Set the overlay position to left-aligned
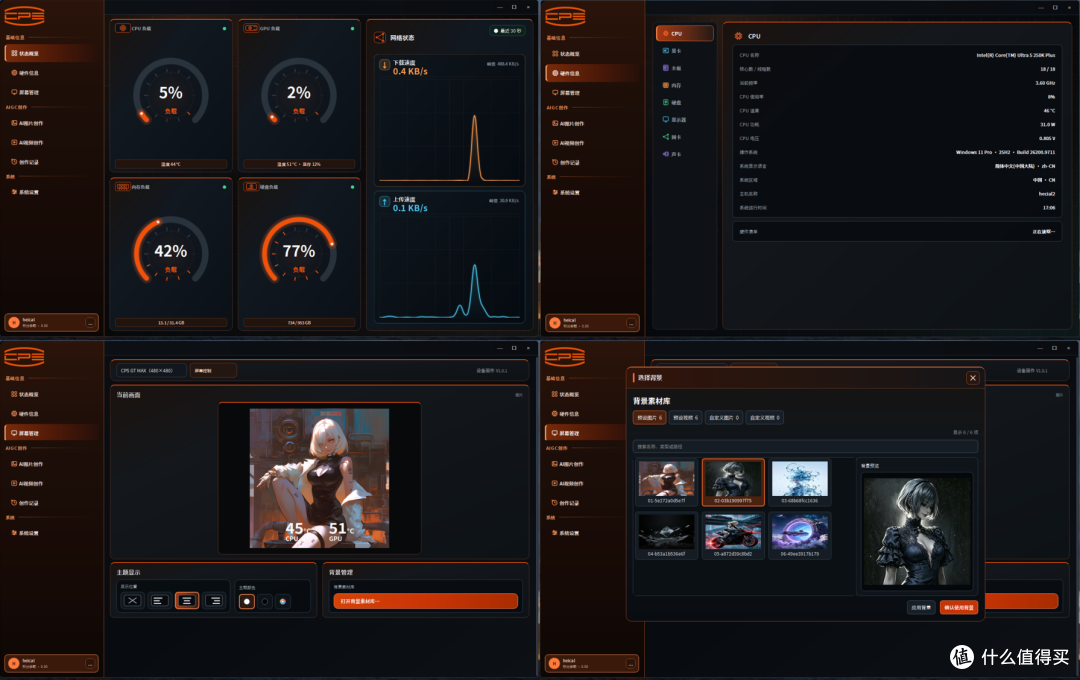Viewport: 1080px width, 680px height. [x=159, y=601]
